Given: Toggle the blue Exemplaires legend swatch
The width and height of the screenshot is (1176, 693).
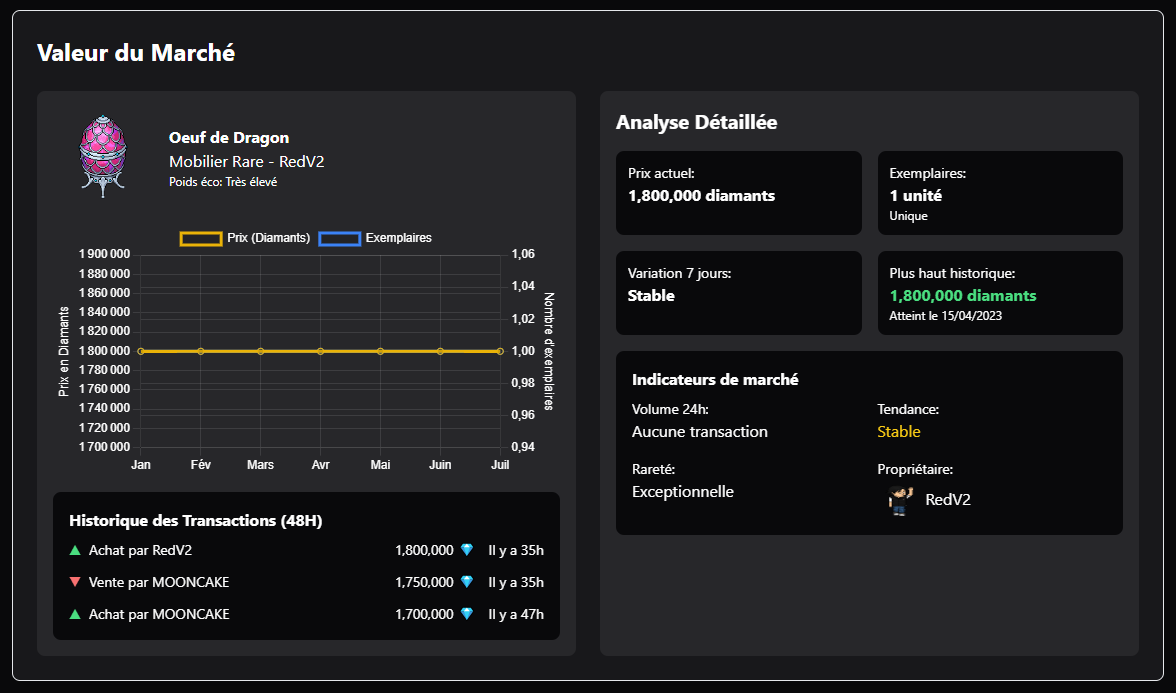Looking at the screenshot, I should pos(340,238).
